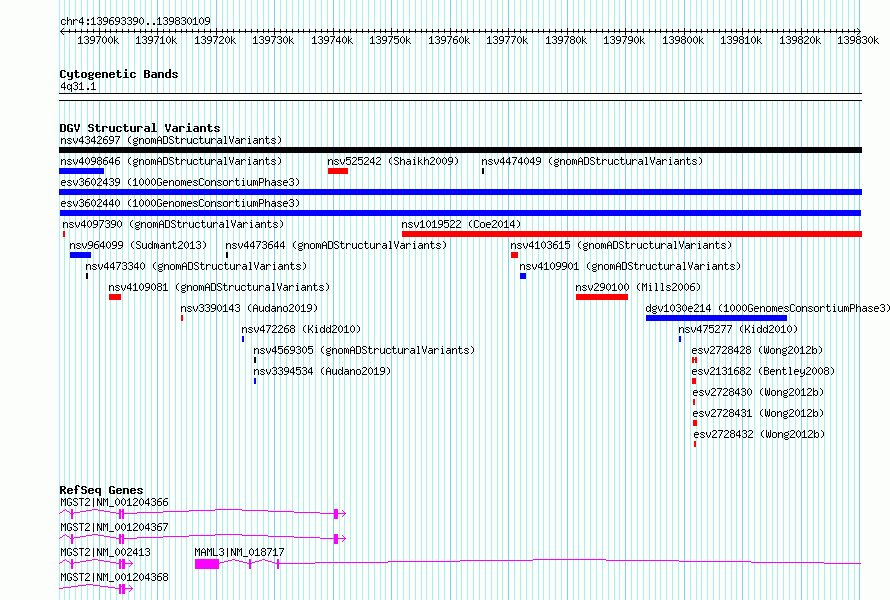Open esv2728432 (Wong2012b) label
Image resolution: width=890 pixels, height=600 pixels.
pos(759,434)
